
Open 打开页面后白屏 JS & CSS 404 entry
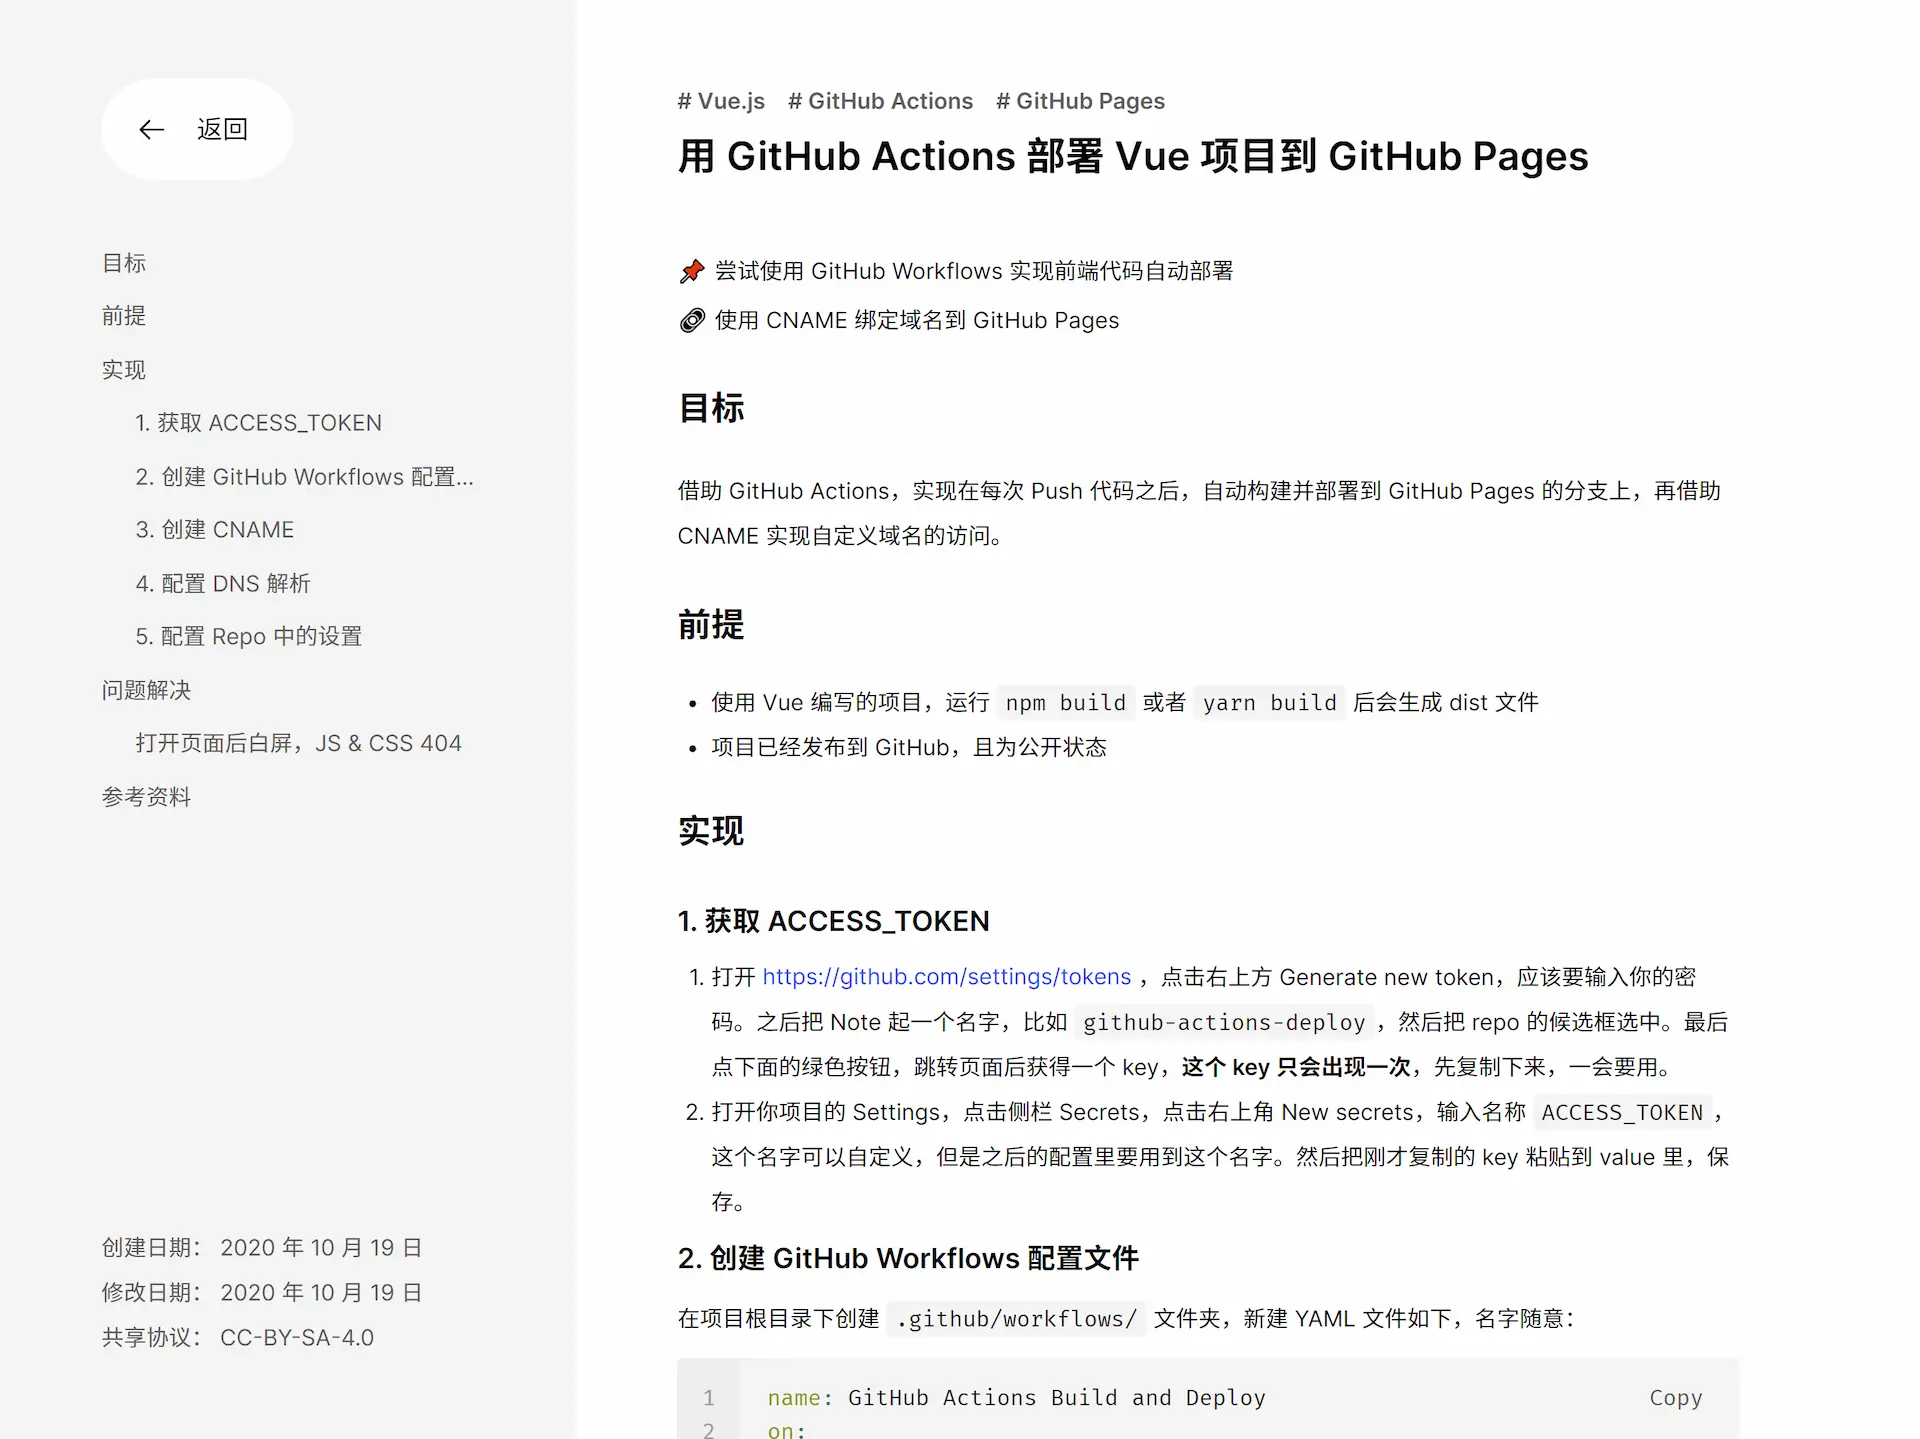298,743
